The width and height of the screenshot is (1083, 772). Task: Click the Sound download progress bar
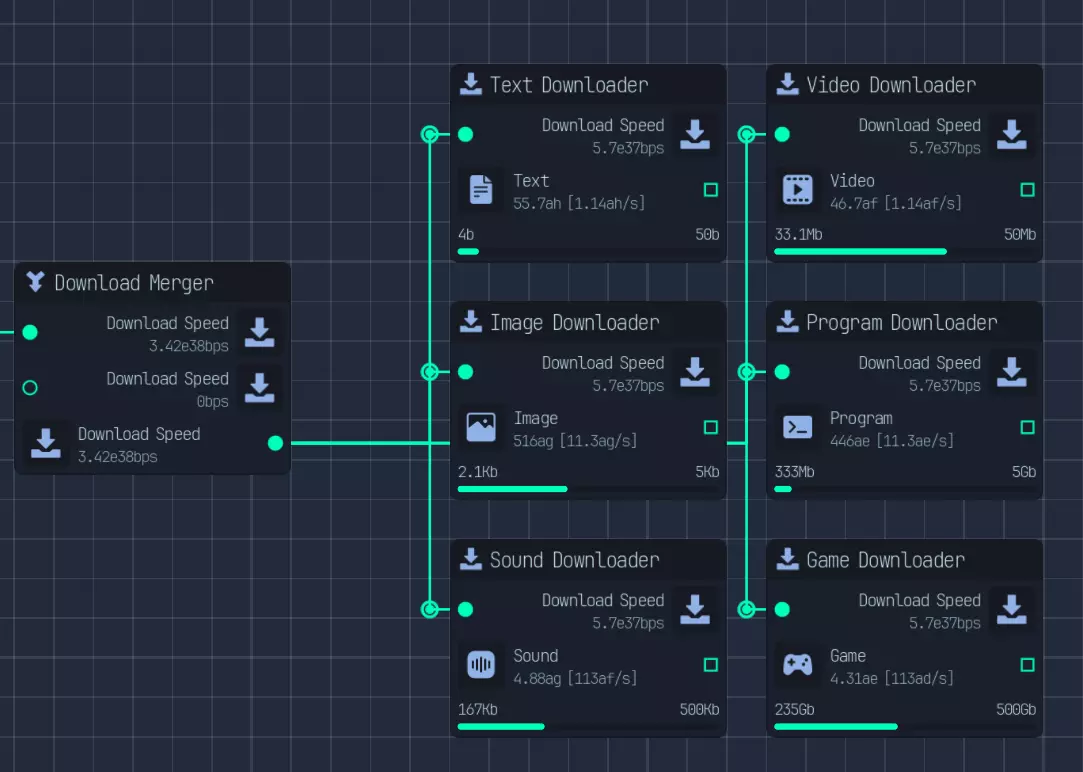(x=588, y=726)
